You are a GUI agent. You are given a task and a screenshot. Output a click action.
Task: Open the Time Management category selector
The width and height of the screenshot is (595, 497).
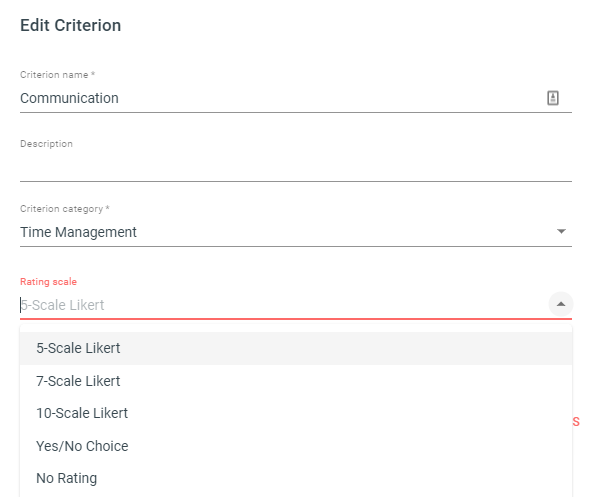296,232
